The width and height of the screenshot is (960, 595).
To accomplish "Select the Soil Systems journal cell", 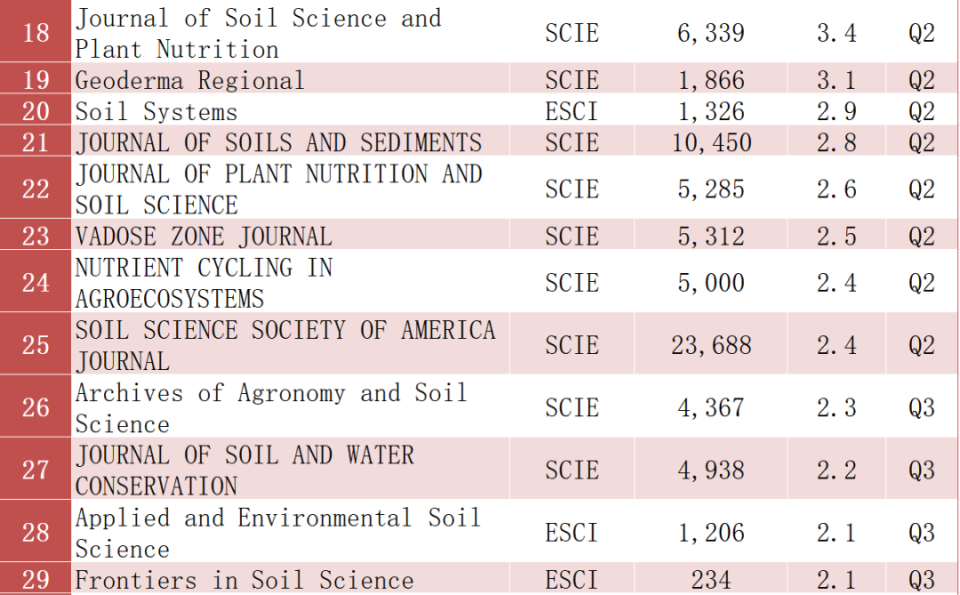I will (157, 111).
